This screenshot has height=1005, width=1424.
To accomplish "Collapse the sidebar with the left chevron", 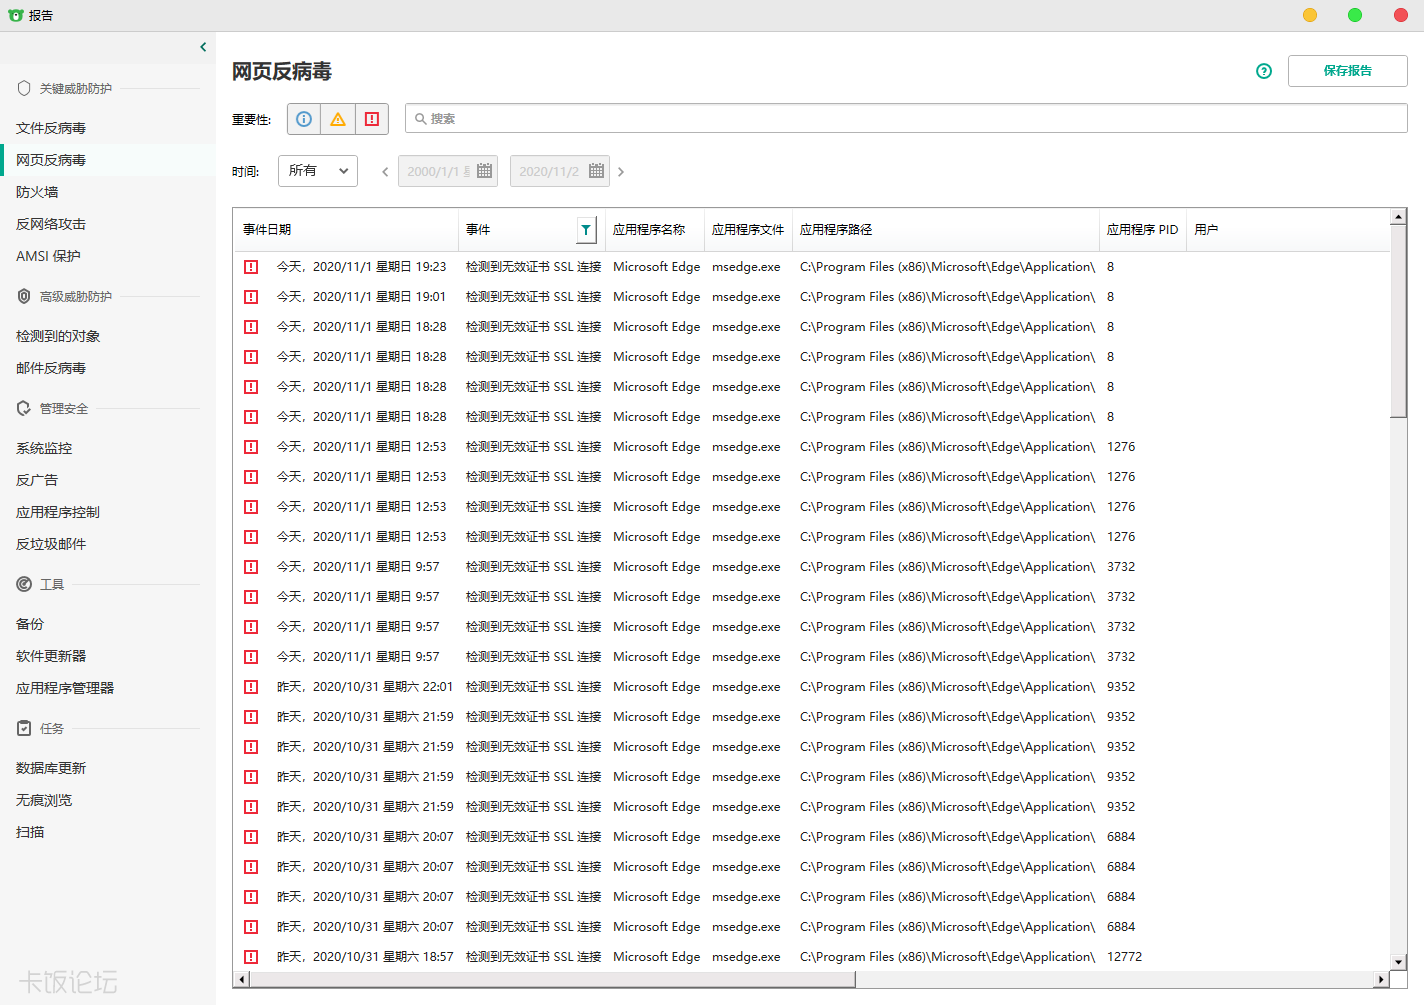I will [203, 47].
